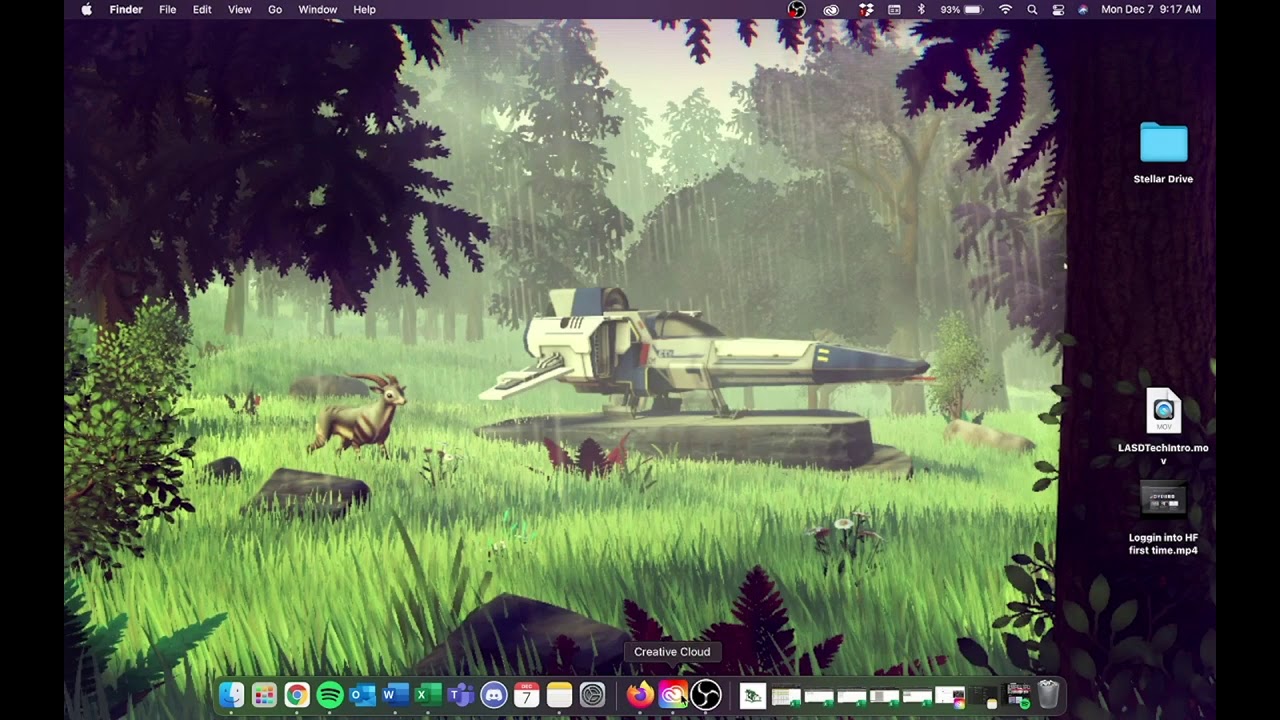Viewport: 1280px width, 720px height.
Task: Open Microsoft Teams from the Dock
Action: coord(461,694)
